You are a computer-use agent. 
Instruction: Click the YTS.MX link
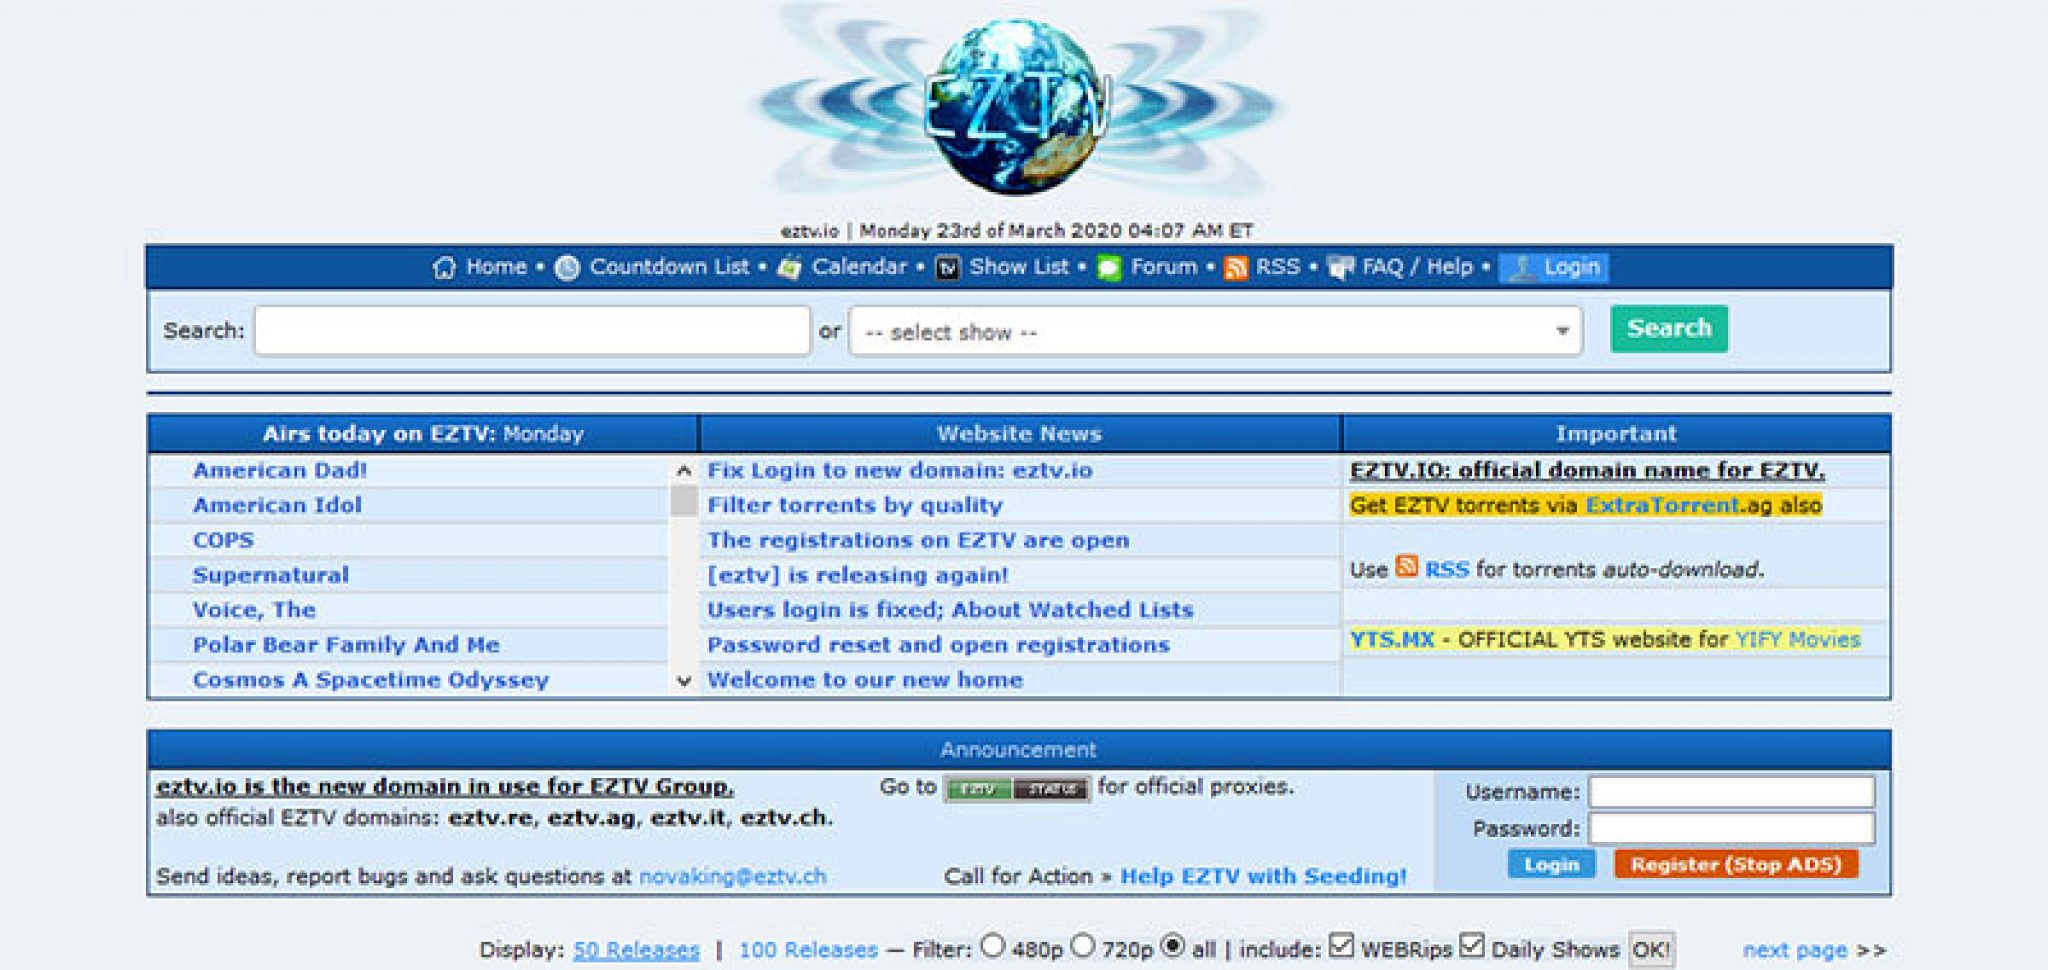[1392, 640]
